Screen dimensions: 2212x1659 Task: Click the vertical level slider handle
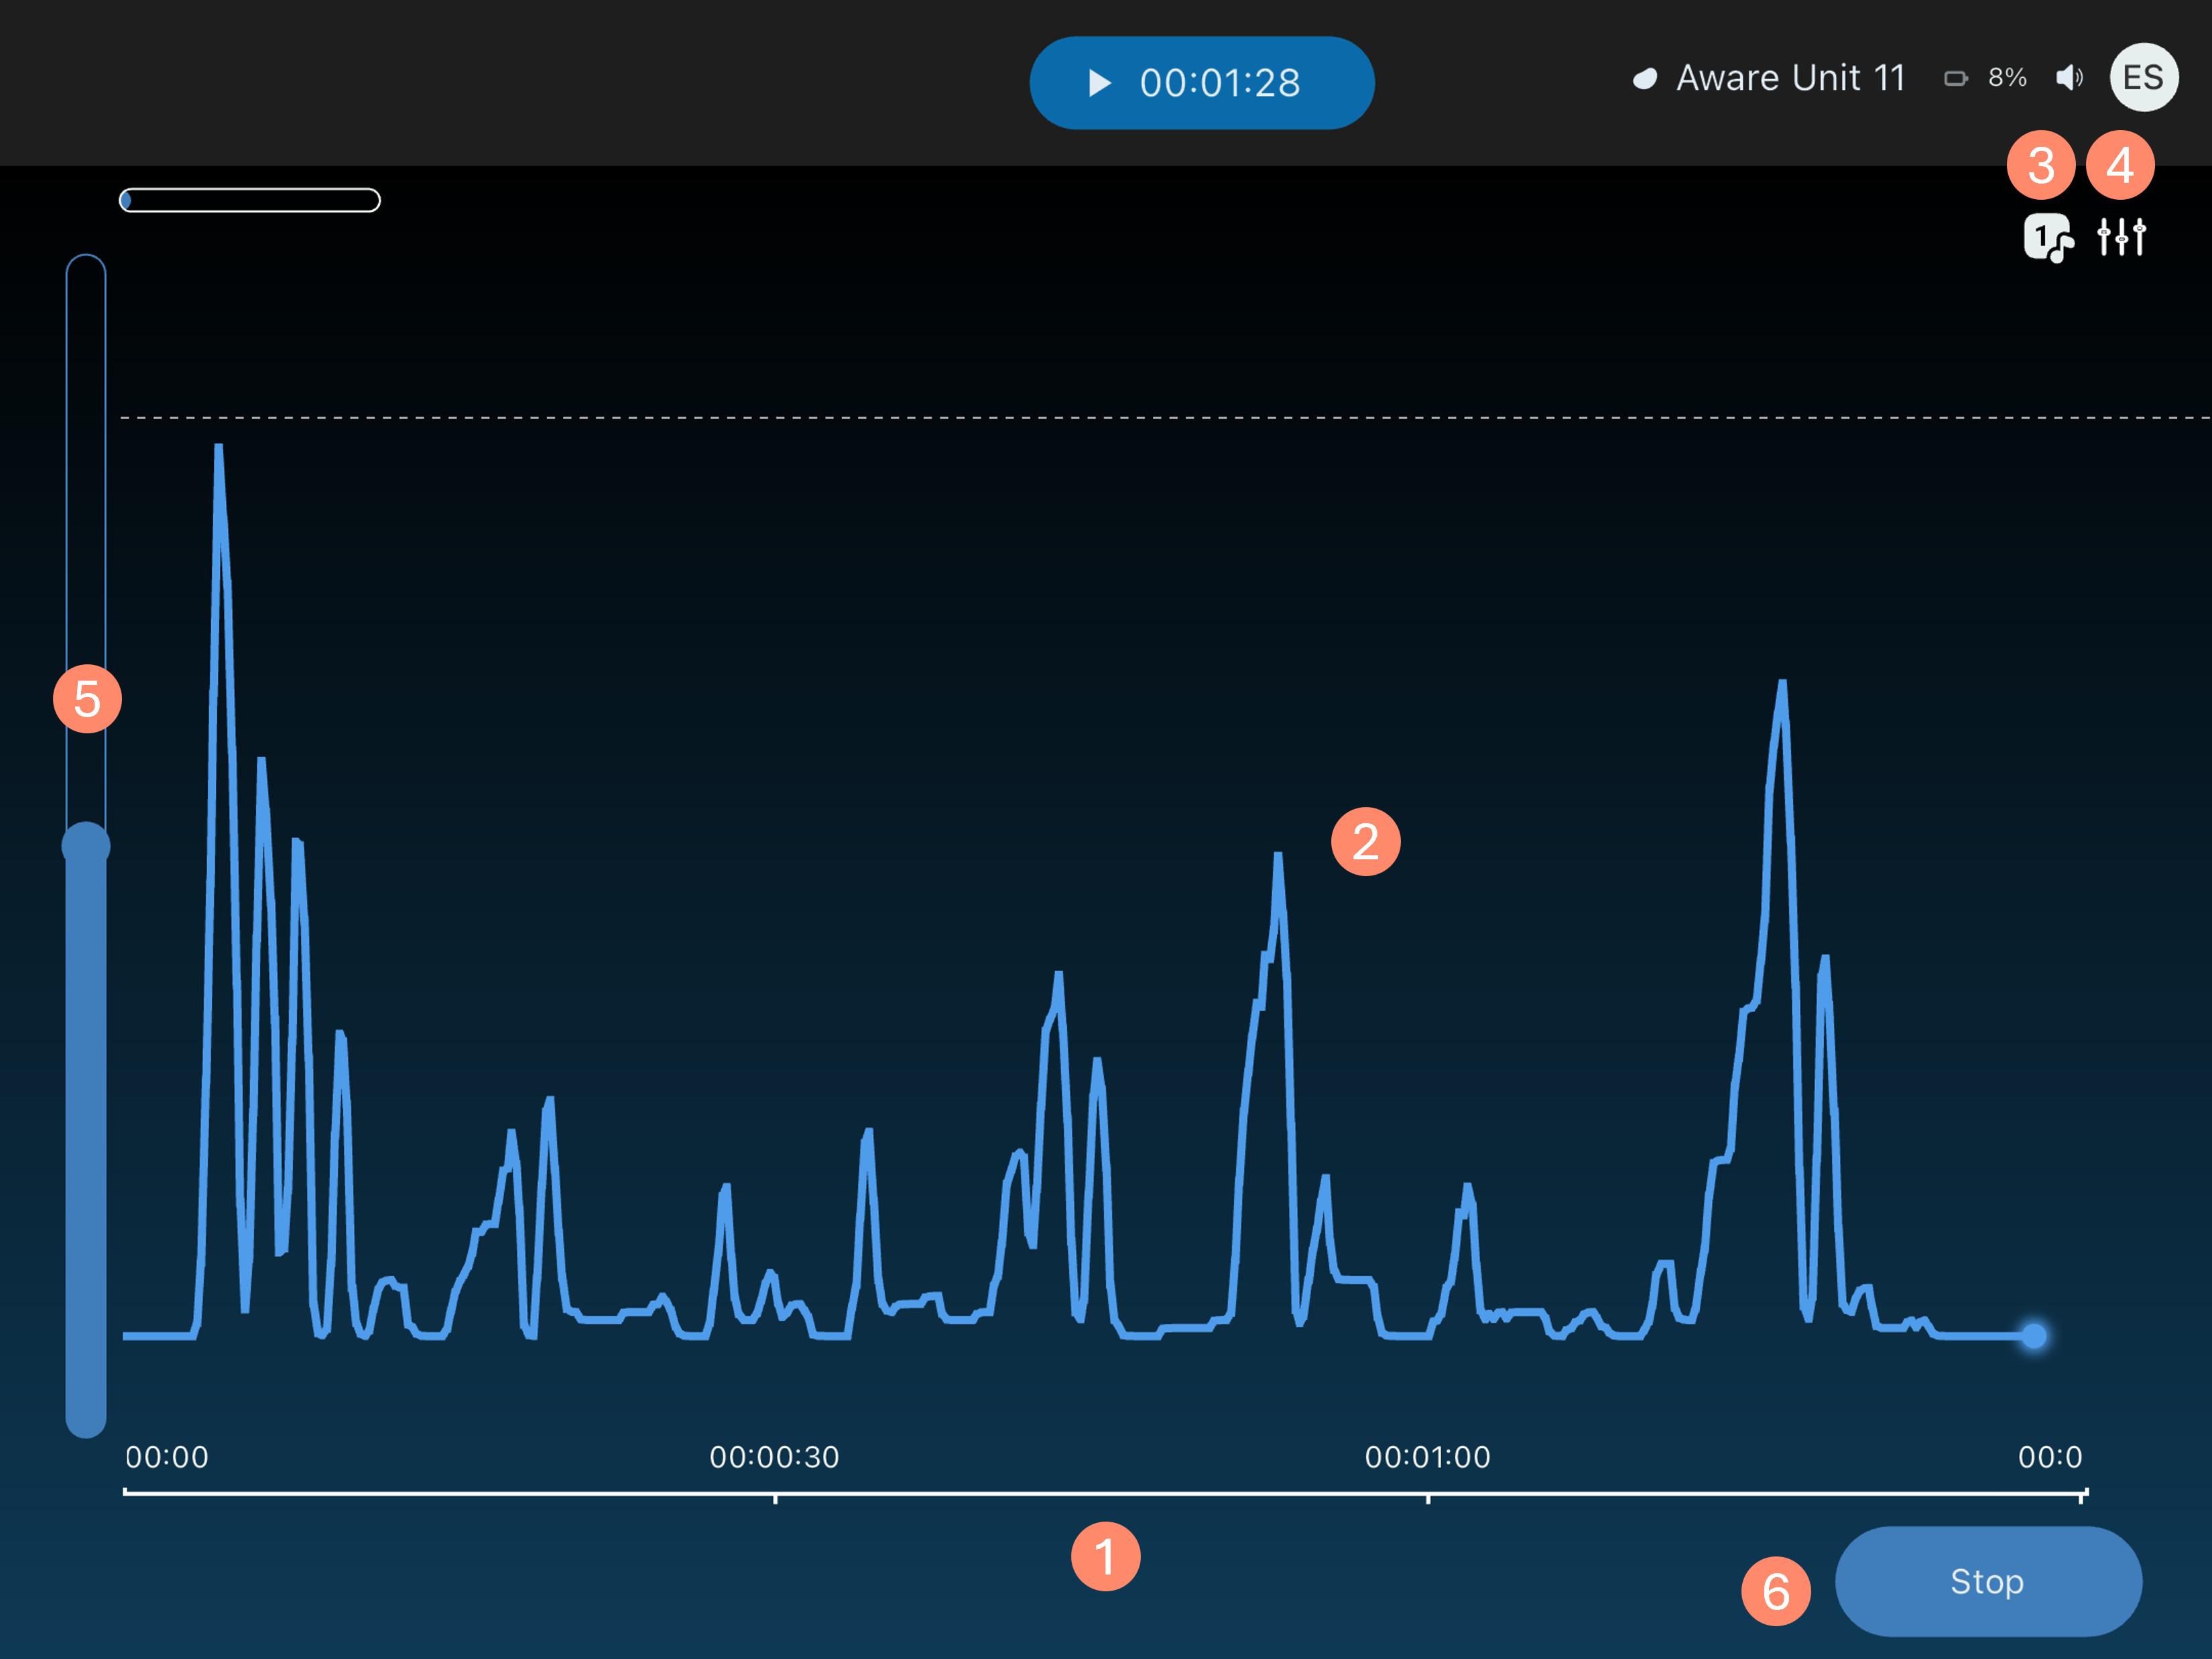pos(86,845)
